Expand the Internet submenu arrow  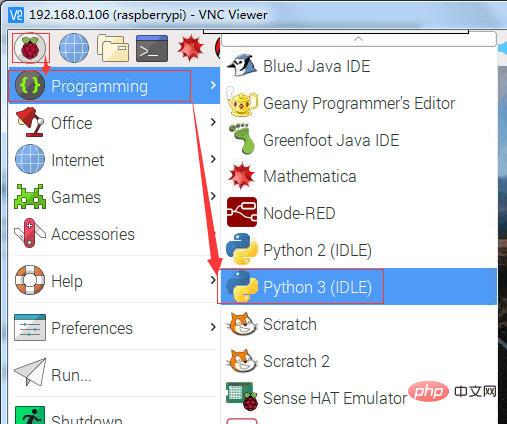pos(213,159)
